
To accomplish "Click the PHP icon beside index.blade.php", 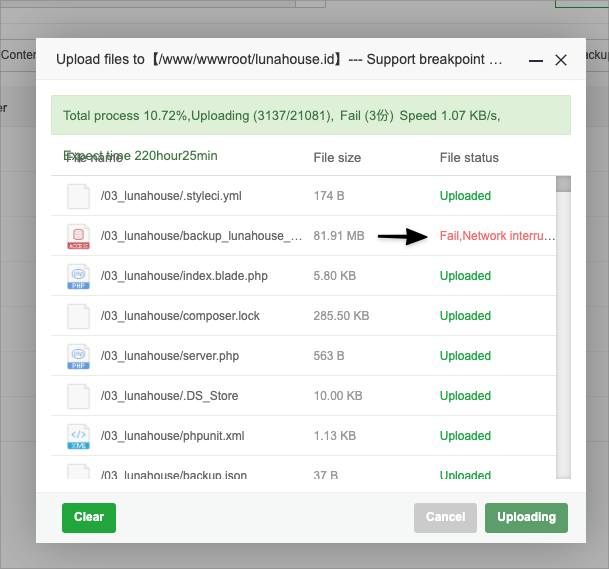I will coord(78,276).
